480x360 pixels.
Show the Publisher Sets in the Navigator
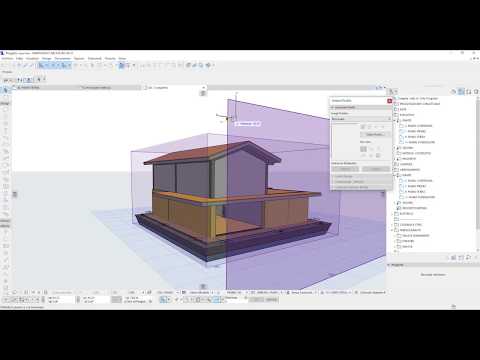(476, 91)
